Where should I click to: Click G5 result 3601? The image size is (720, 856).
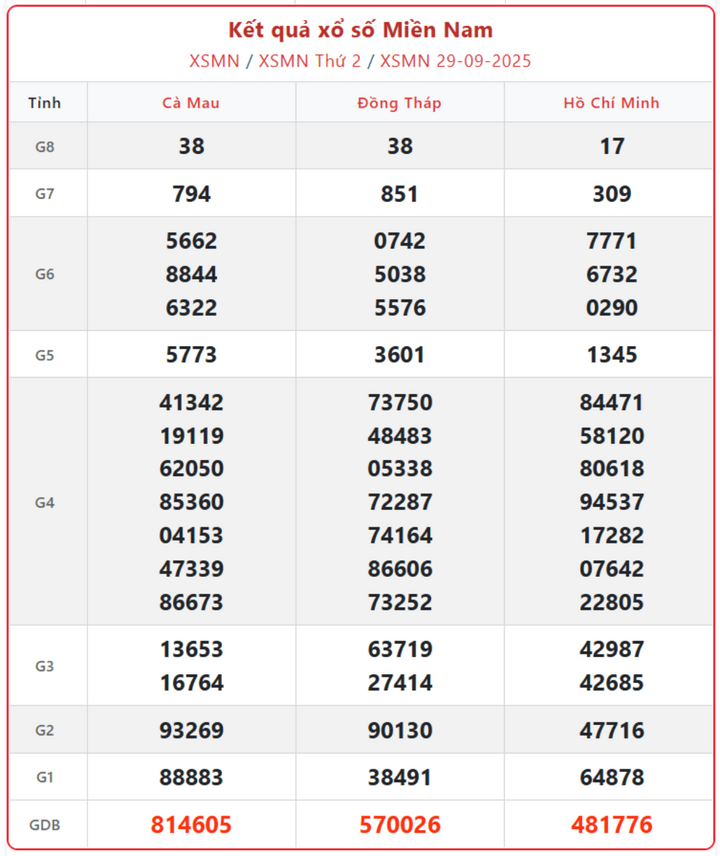[399, 355]
